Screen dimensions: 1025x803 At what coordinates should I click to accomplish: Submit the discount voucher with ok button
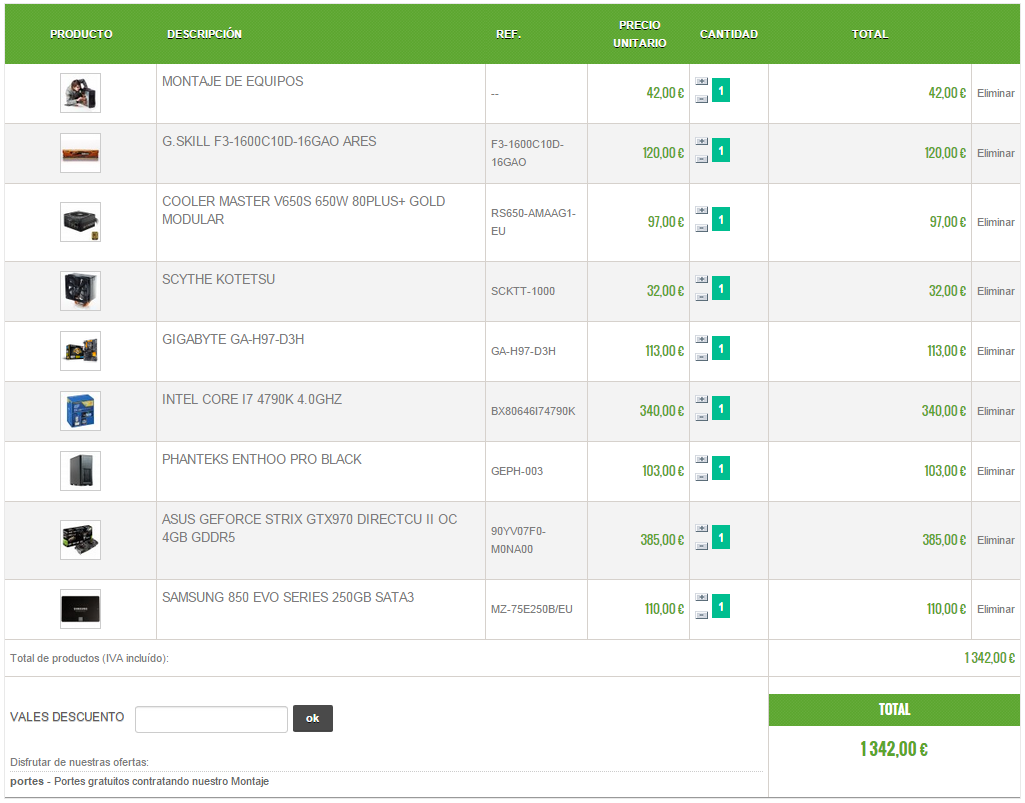pos(312,719)
